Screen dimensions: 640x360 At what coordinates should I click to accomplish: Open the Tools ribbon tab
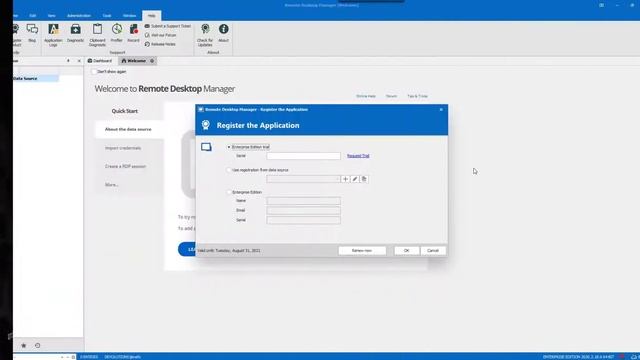pos(107,16)
